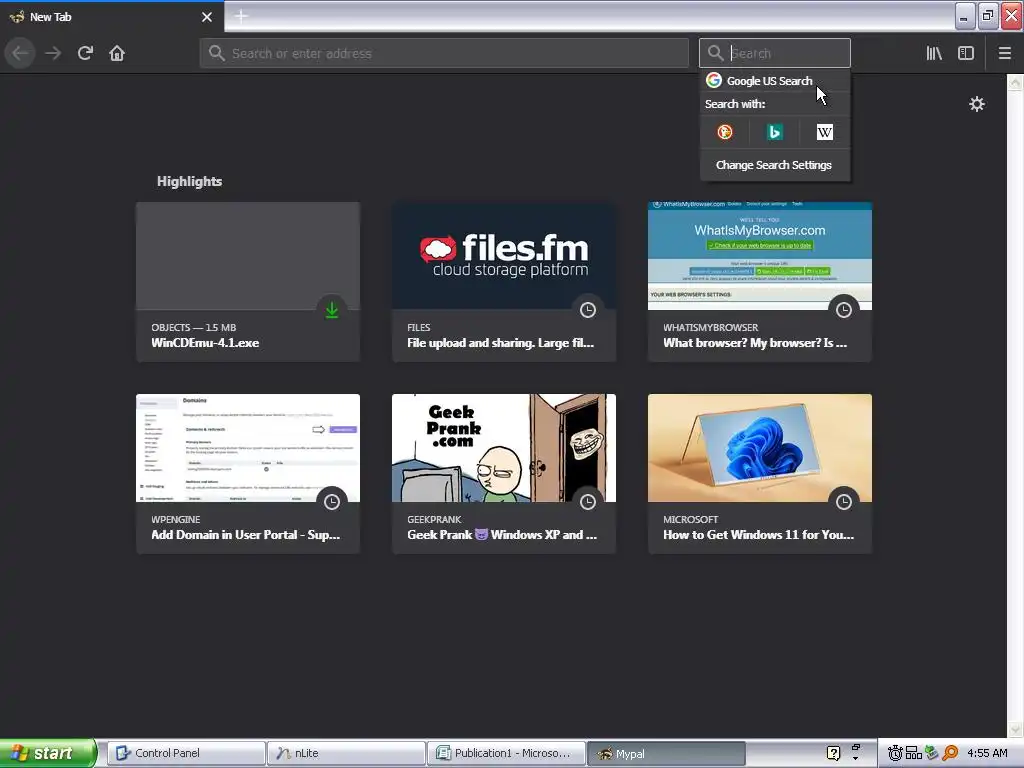Click magnifier icon in search box
This screenshot has height=768, width=1024.
(x=715, y=53)
